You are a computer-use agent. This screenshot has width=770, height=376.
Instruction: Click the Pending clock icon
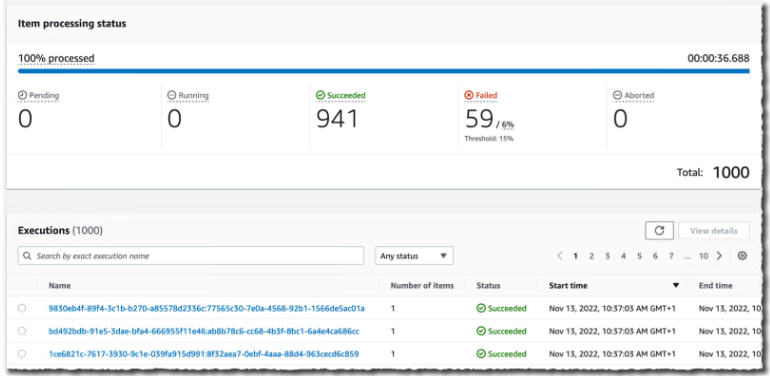click(22, 95)
